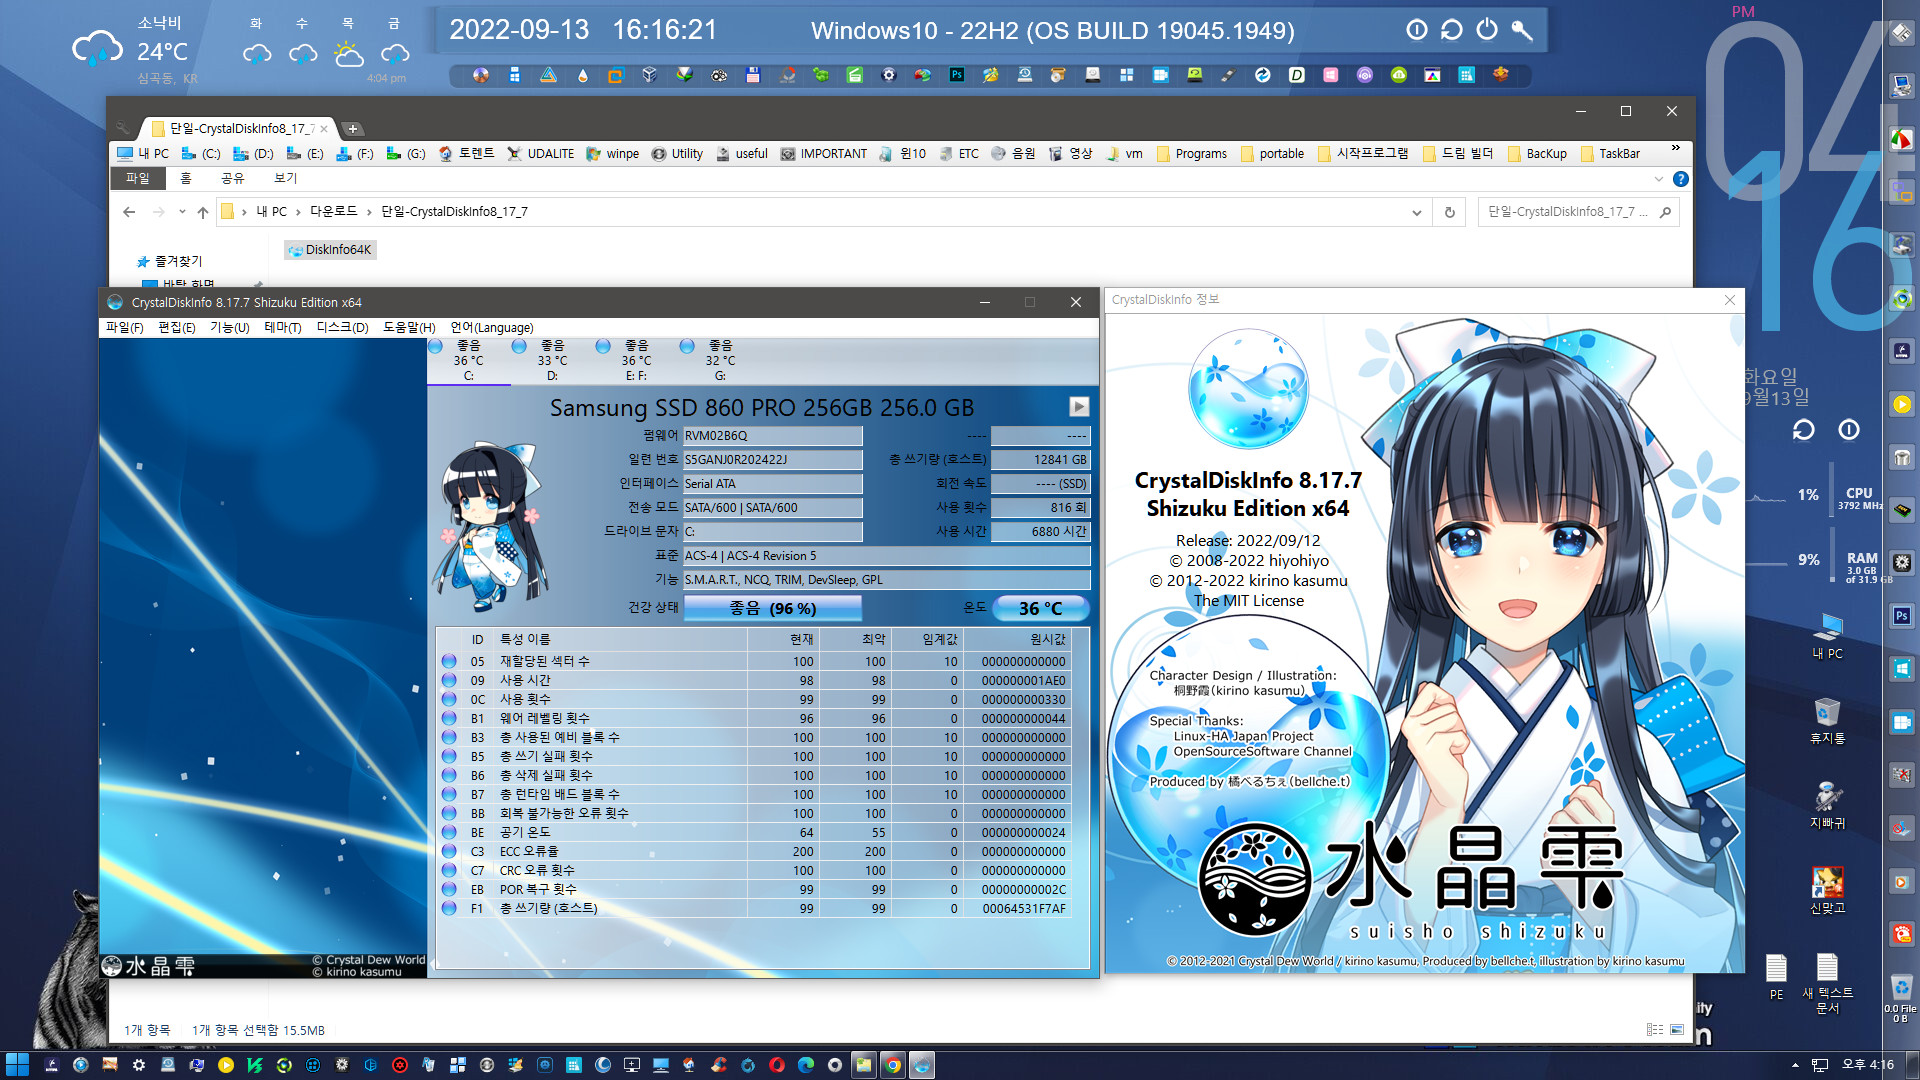Screen dimensions: 1920x1080
Task: Open the portable folder shortcut
Action: point(1272,154)
